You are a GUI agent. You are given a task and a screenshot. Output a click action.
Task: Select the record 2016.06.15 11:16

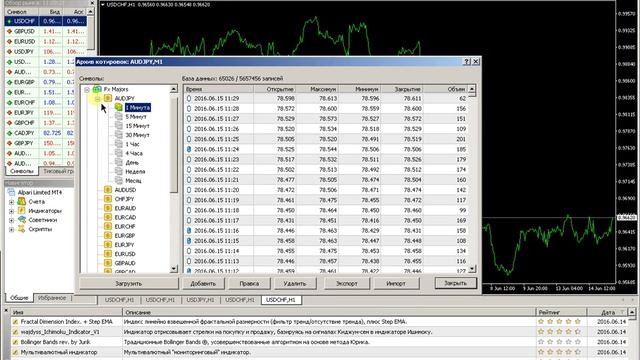[x=326, y=231]
